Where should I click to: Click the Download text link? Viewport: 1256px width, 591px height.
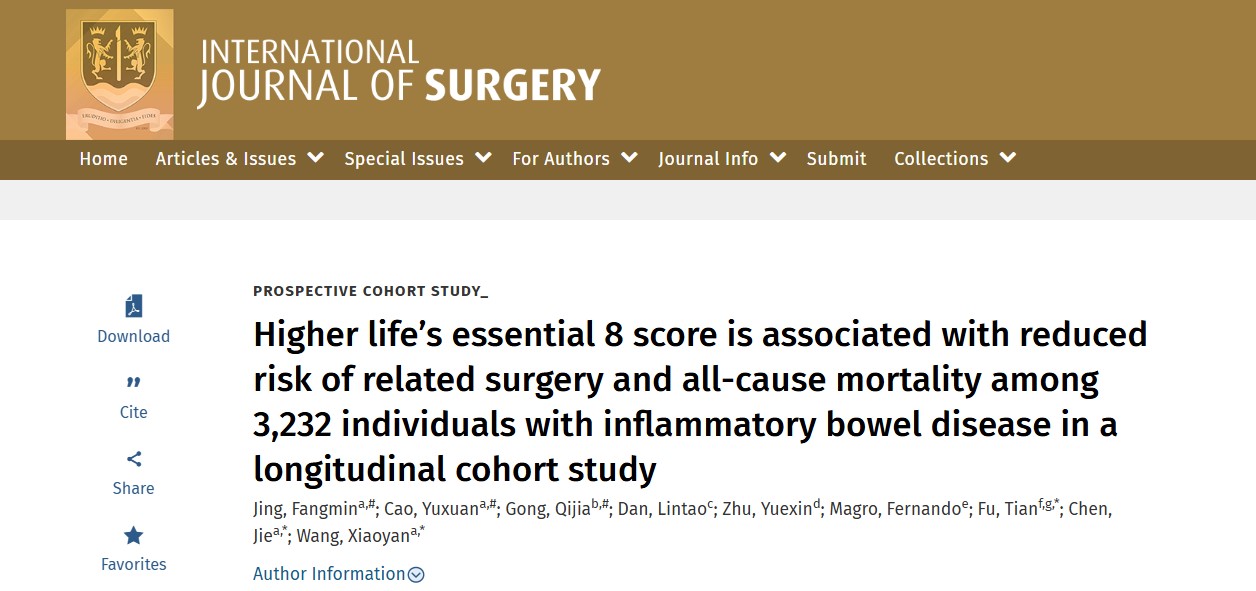tap(133, 337)
